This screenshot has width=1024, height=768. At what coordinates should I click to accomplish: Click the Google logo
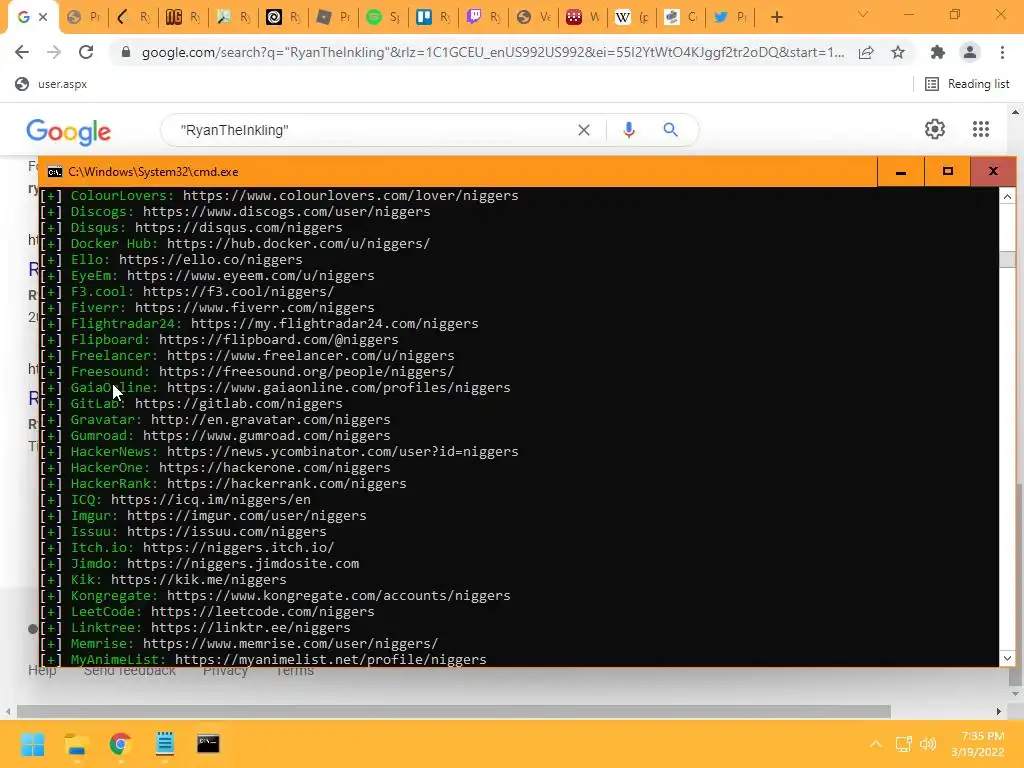[69, 131]
